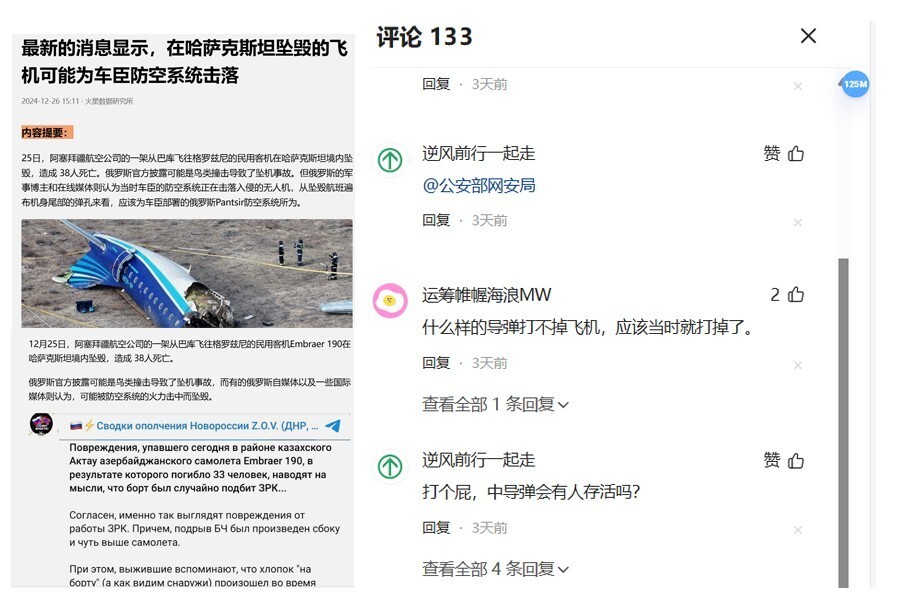The image size is (900, 616).
Task: Click the comments panel scrollbar thumb
Action: (x=843, y=423)
